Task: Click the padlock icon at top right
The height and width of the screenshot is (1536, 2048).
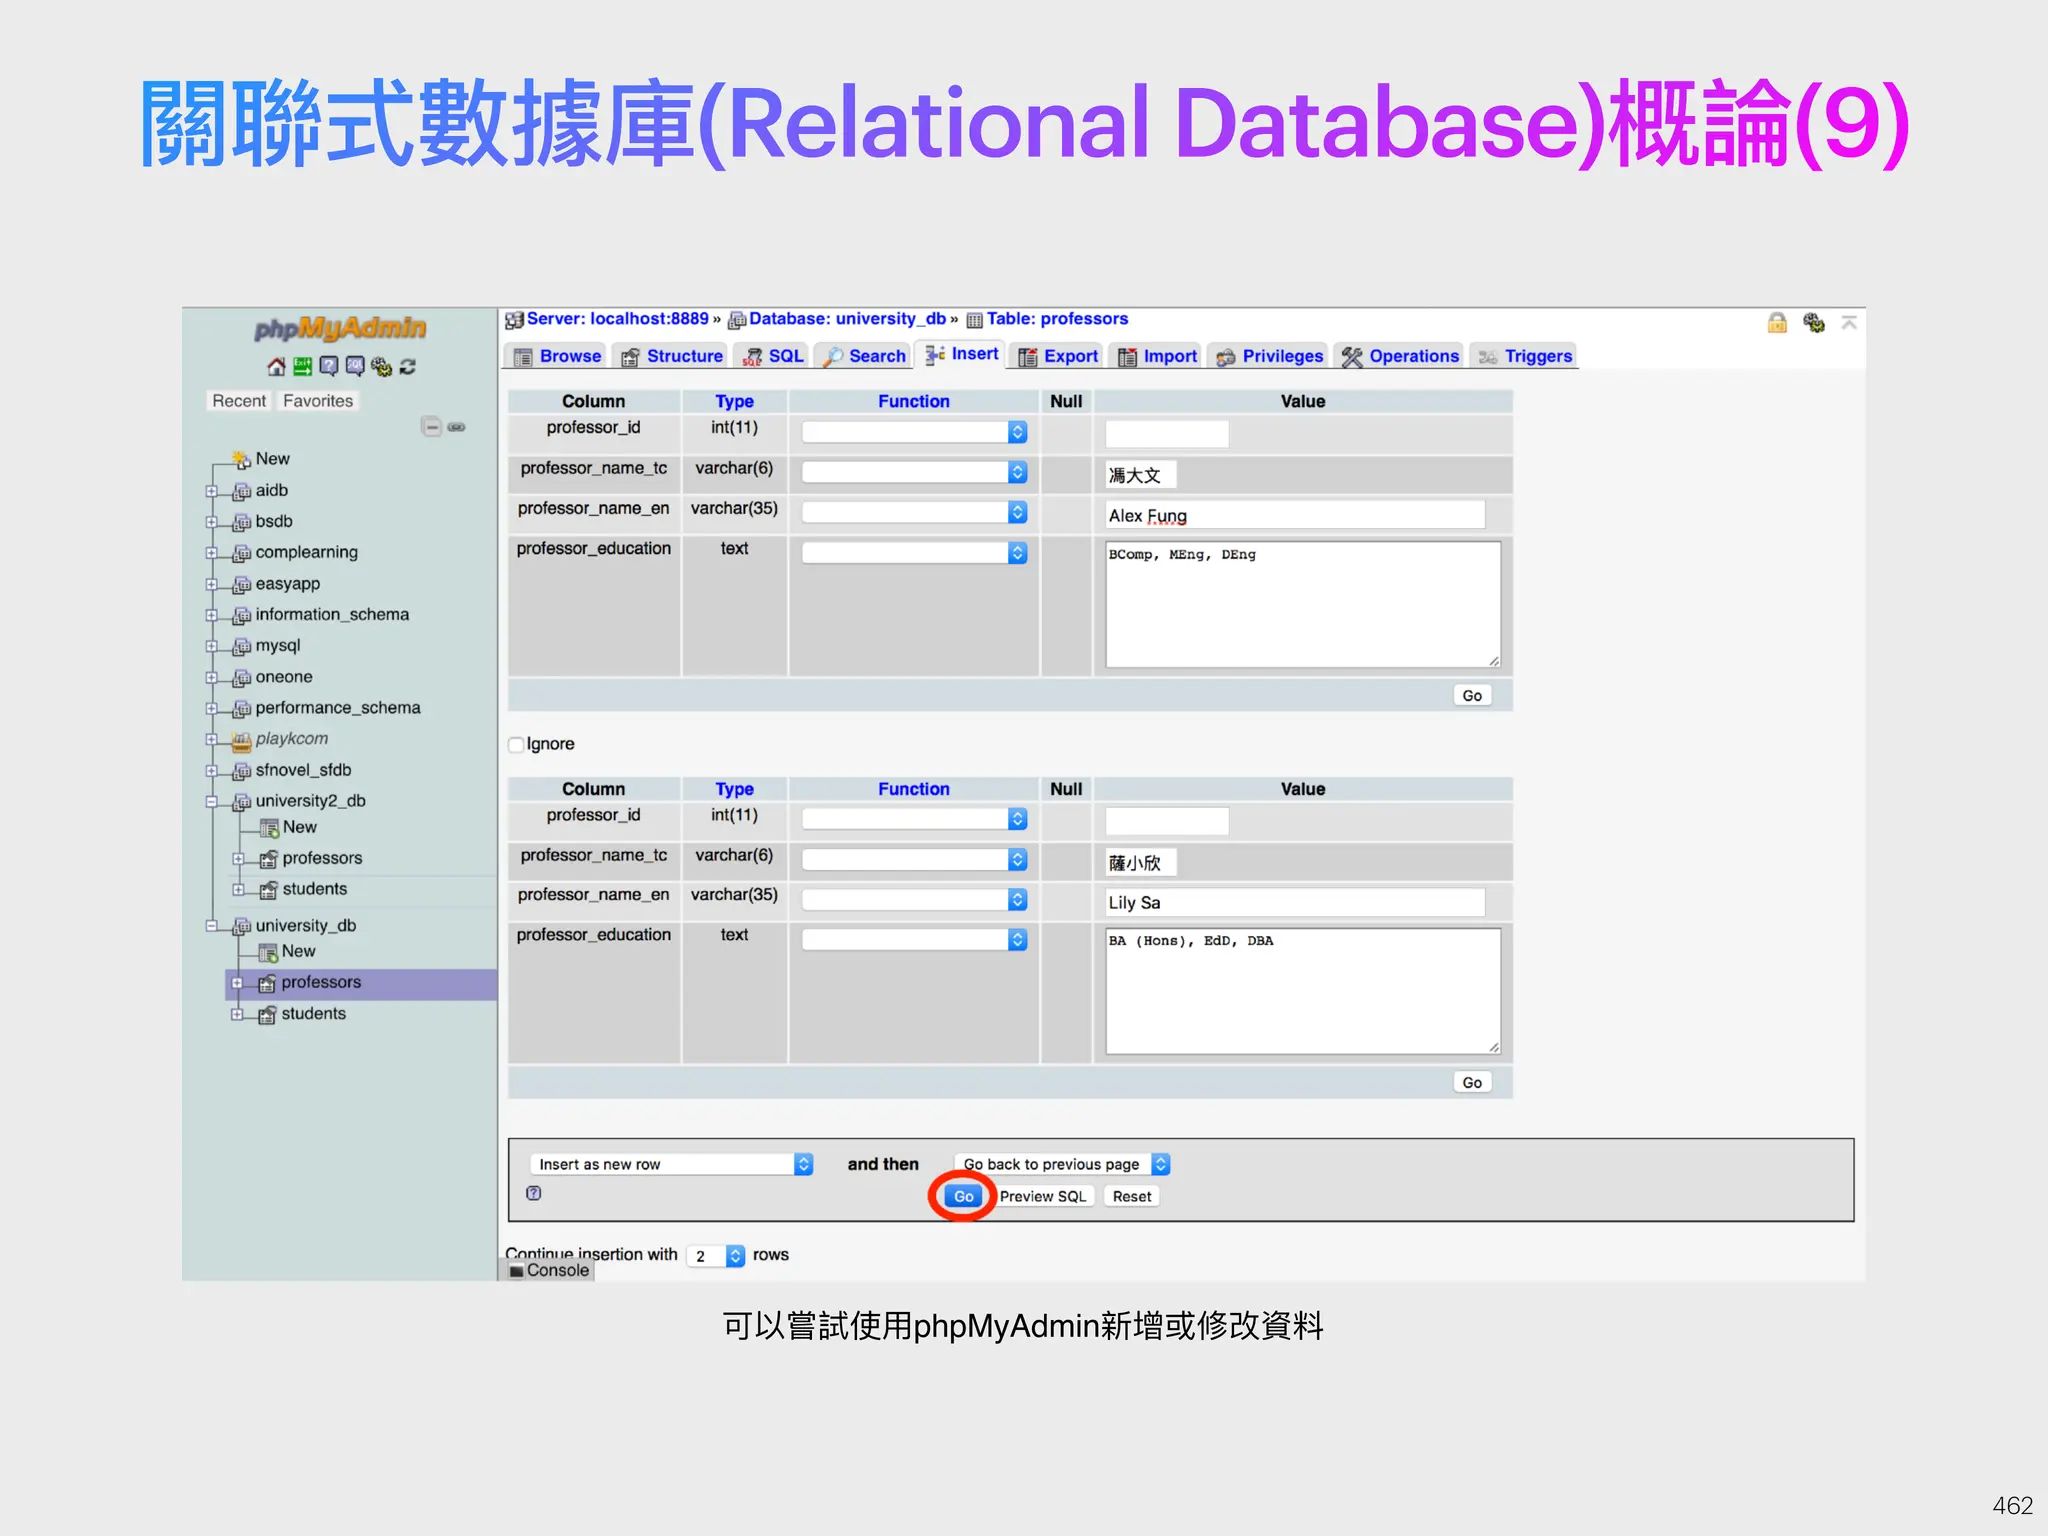Action: click(x=1777, y=322)
